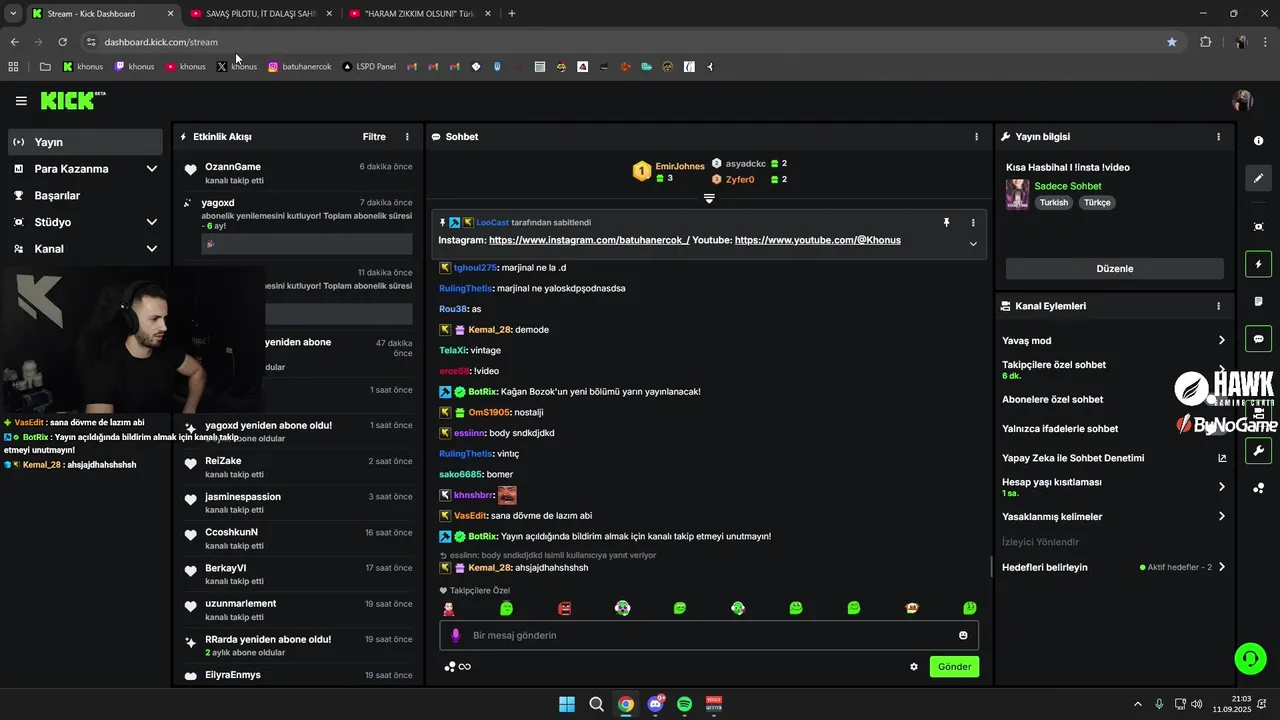Toggle the chat bubble panel icon in right sidebar

coord(1259,339)
